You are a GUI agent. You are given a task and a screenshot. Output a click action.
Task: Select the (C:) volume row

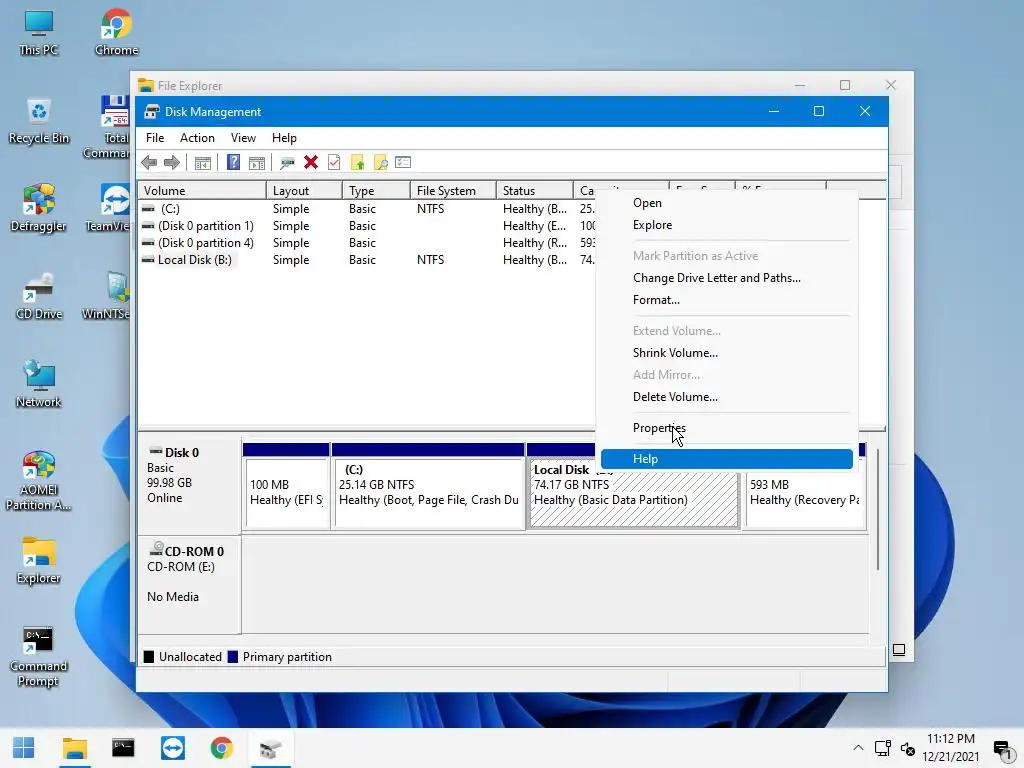point(367,208)
